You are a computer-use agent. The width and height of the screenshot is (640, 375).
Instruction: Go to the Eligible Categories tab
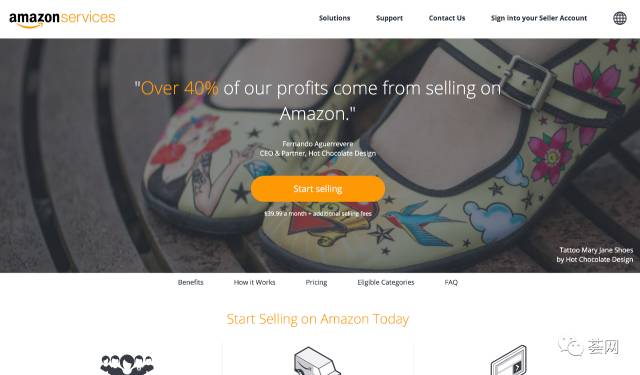pos(386,282)
